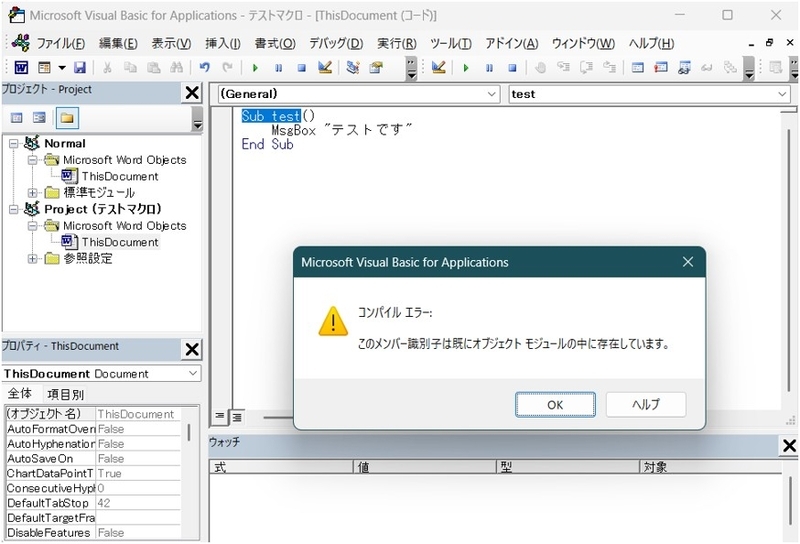This screenshot has width=800, height=544.
Task: Click the Quick Watch icon
Action: [x=707, y=67]
